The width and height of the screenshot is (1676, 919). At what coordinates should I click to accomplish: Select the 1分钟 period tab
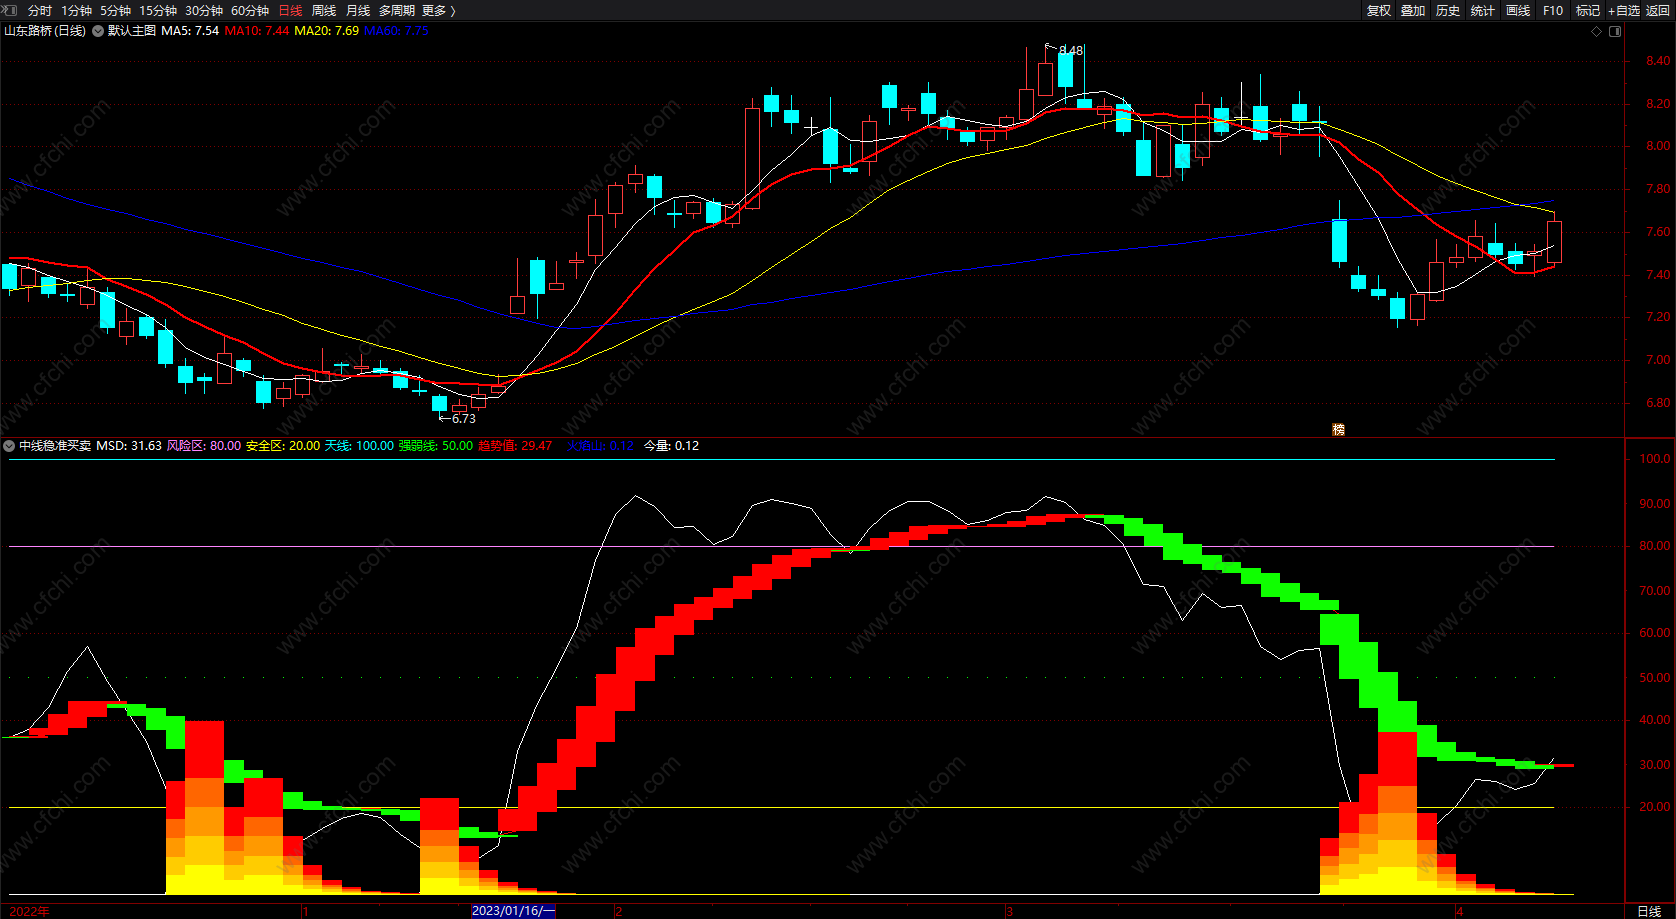coord(77,10)
